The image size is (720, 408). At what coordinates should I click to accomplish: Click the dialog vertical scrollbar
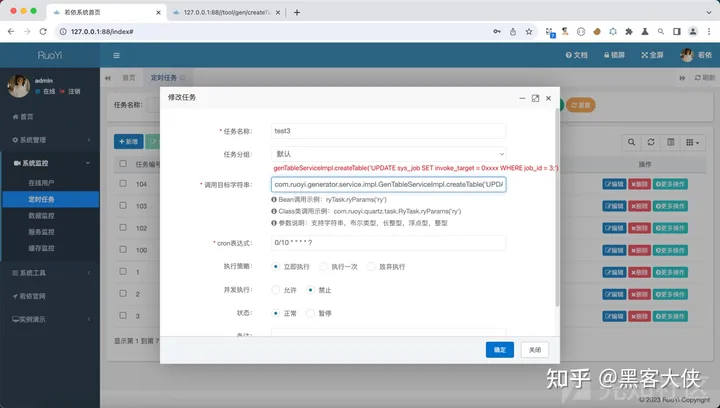tap(557, 207)
